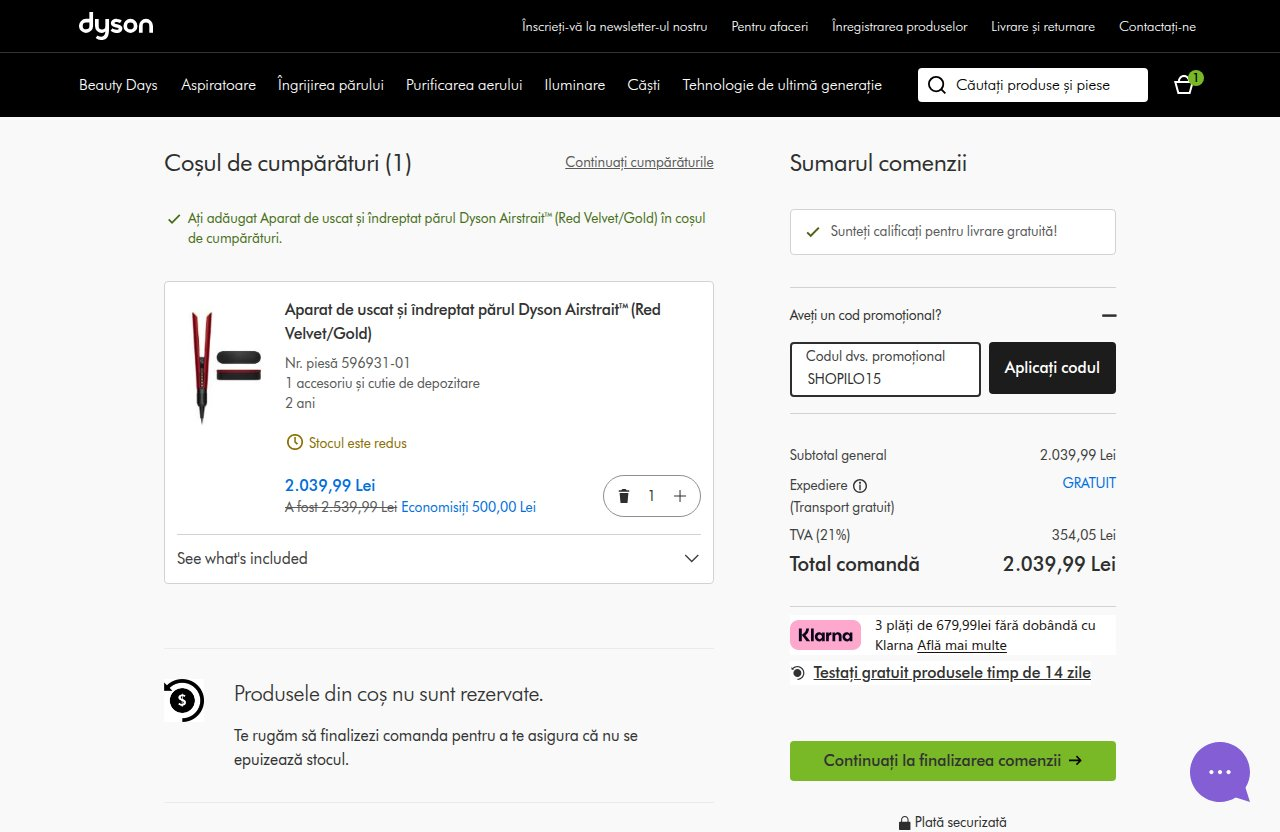The width and height of the screenshot is (1280, 832).
Task: Click the Coșul de cumpărături heading
Action: (x=288, y=163)
